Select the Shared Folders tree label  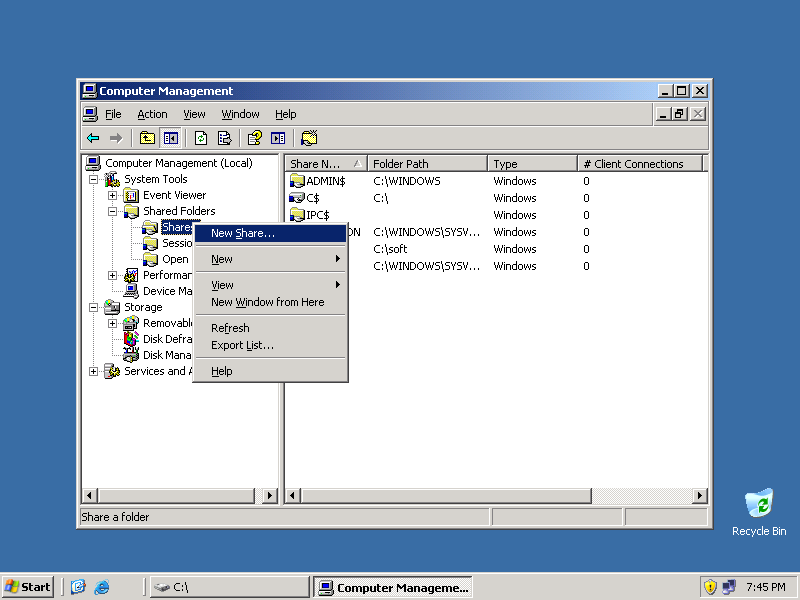(179, 211)
